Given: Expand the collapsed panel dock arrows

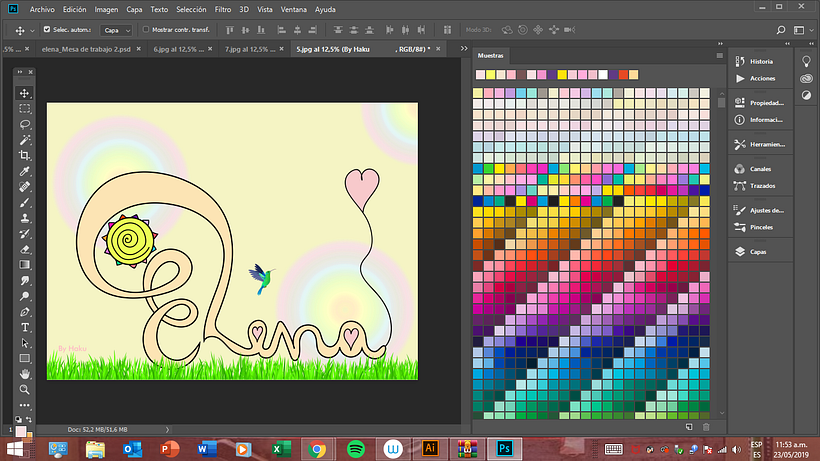Looking at the screenshot, I should click(788, 44).
